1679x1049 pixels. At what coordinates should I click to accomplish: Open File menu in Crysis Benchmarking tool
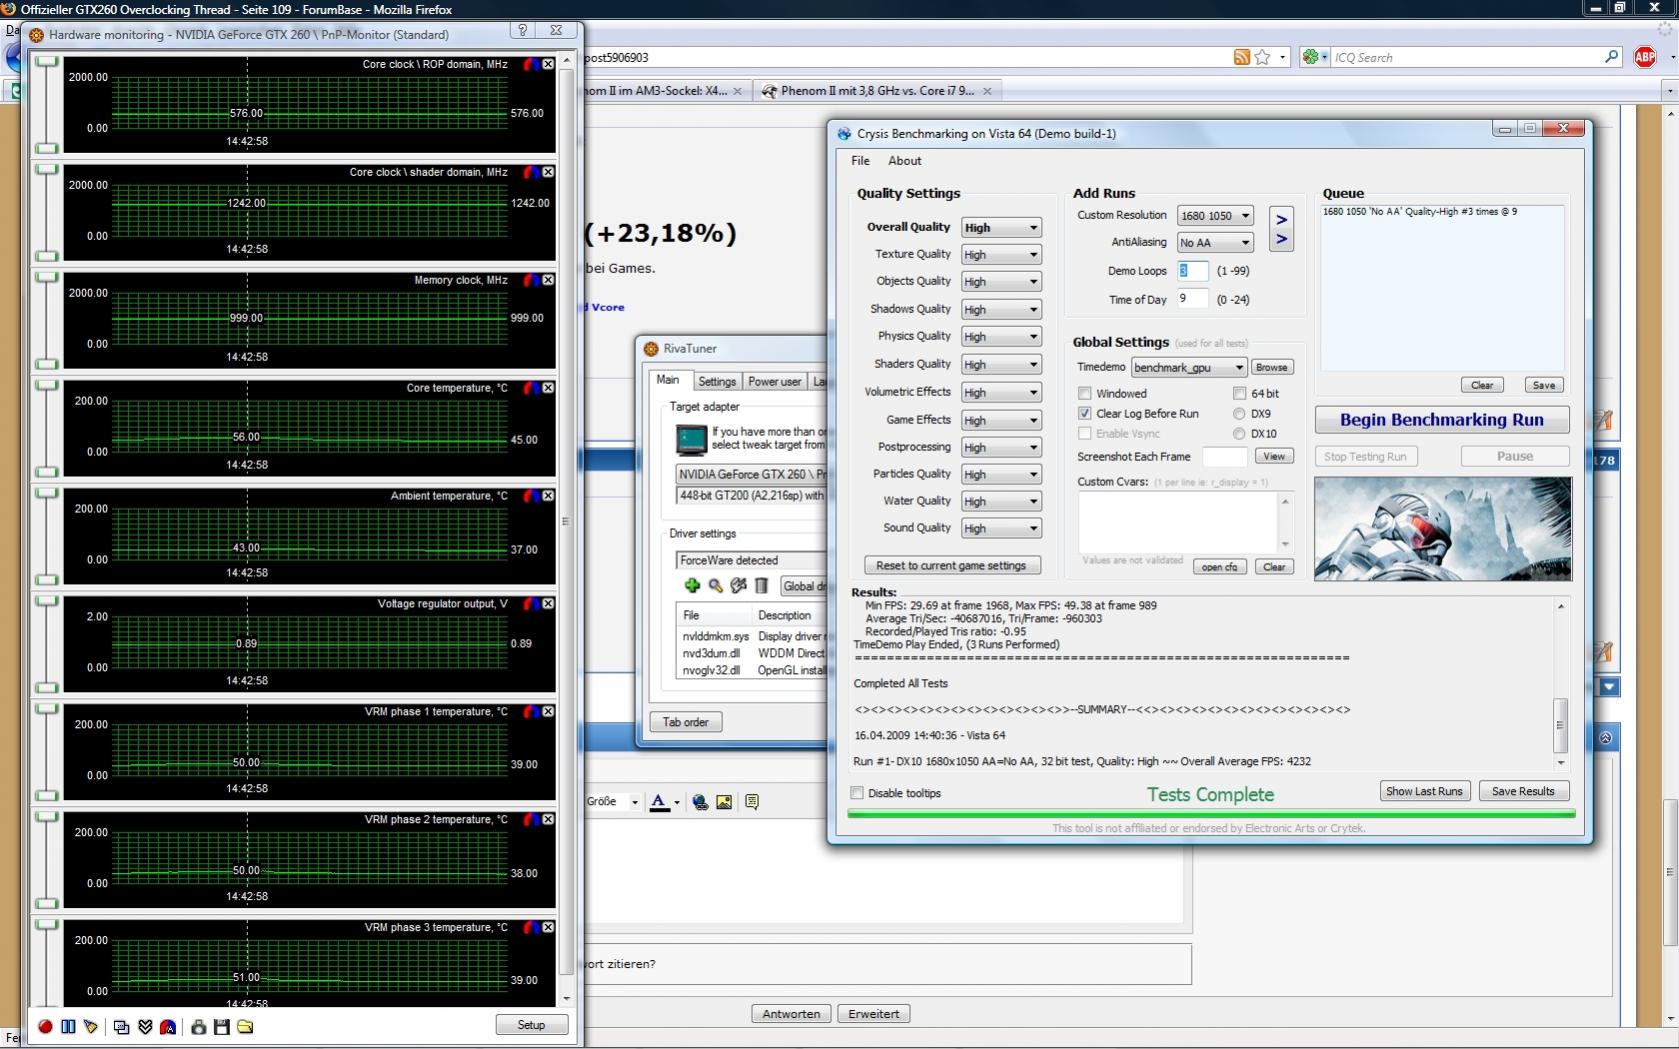click(860, 161)
